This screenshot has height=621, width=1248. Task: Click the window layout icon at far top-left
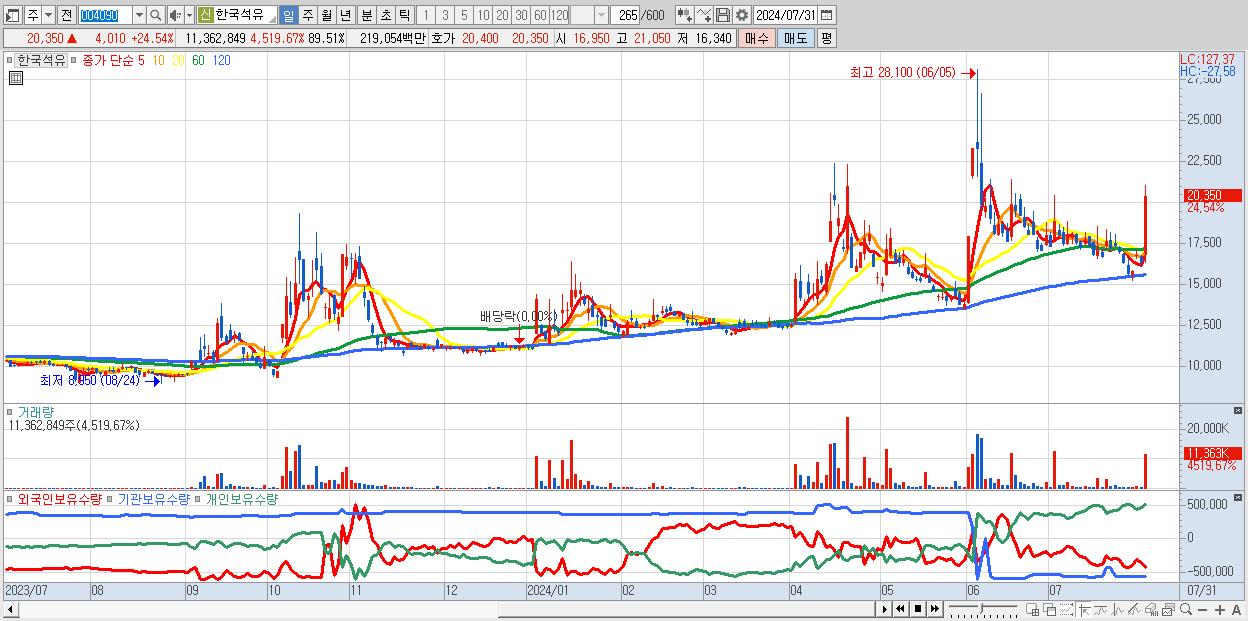point(11,15)
